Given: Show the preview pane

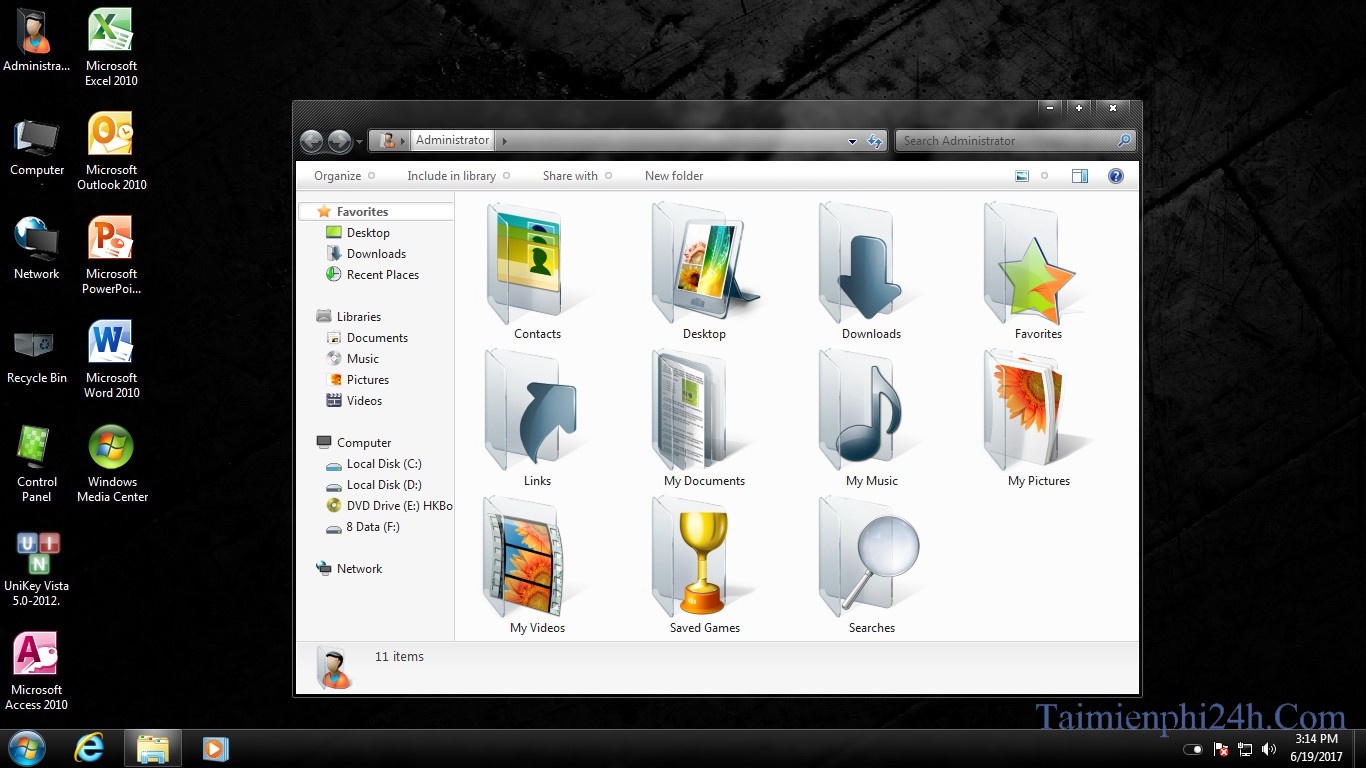Looking at the screenshot, I should (1080, 176).
